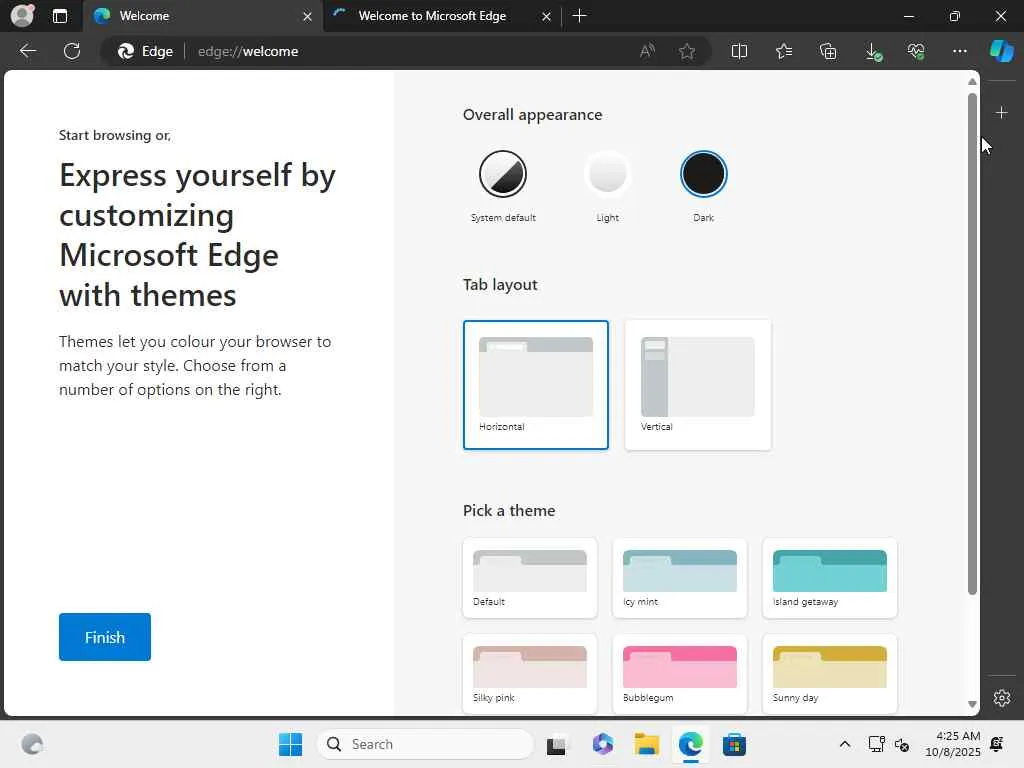The width and height of the screenshot is (1024, 768).
Task: Close the Welcome to Microsoft Edge tab
Action: pos(546,16)
